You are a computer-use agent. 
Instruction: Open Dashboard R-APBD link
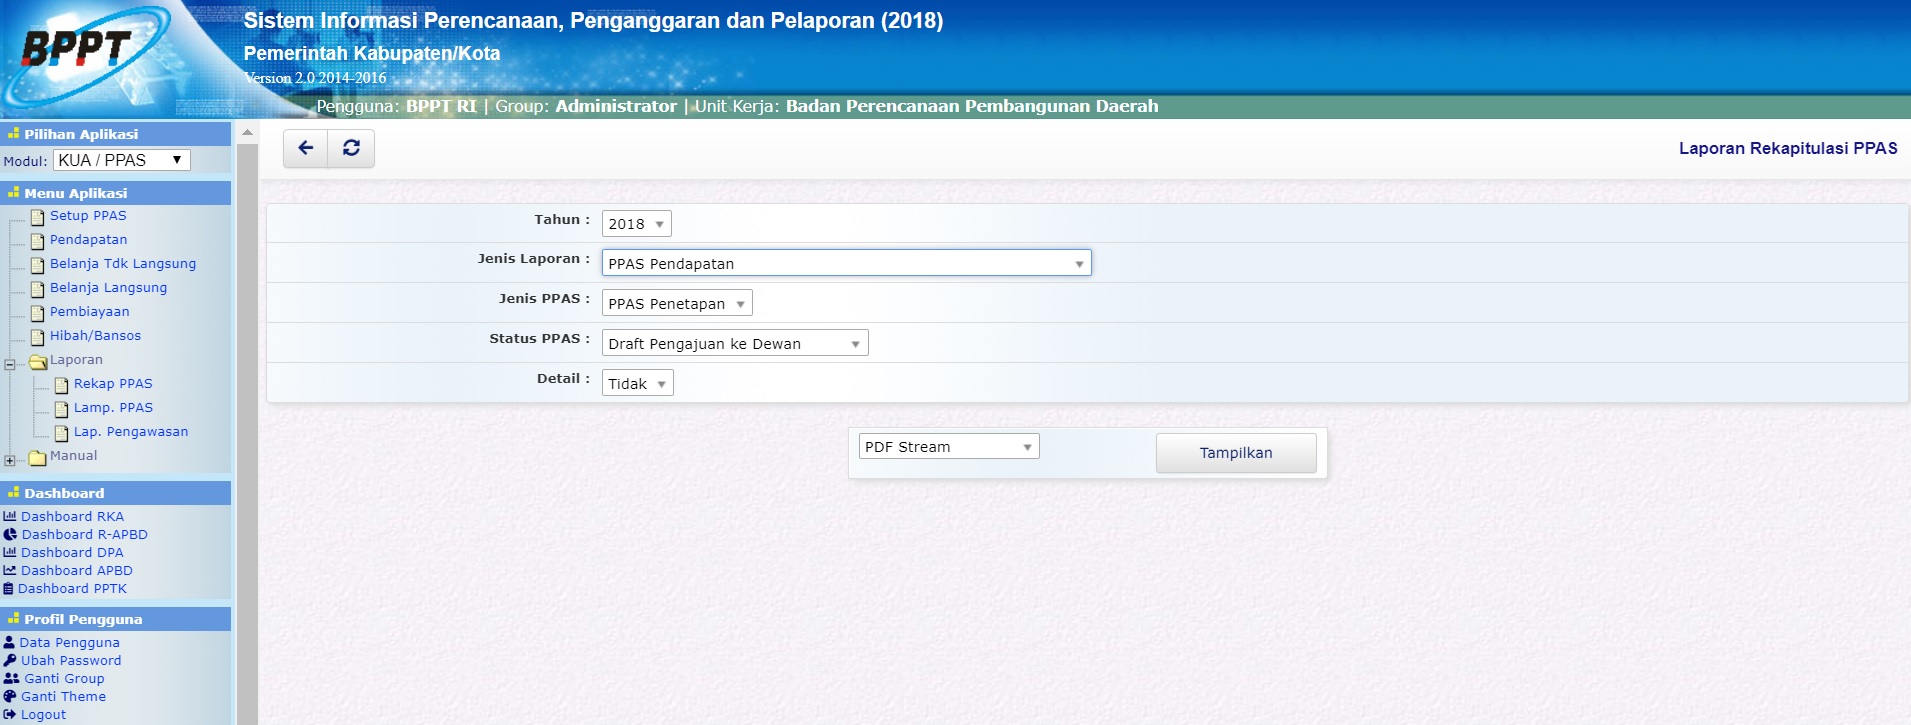[85, 534]
